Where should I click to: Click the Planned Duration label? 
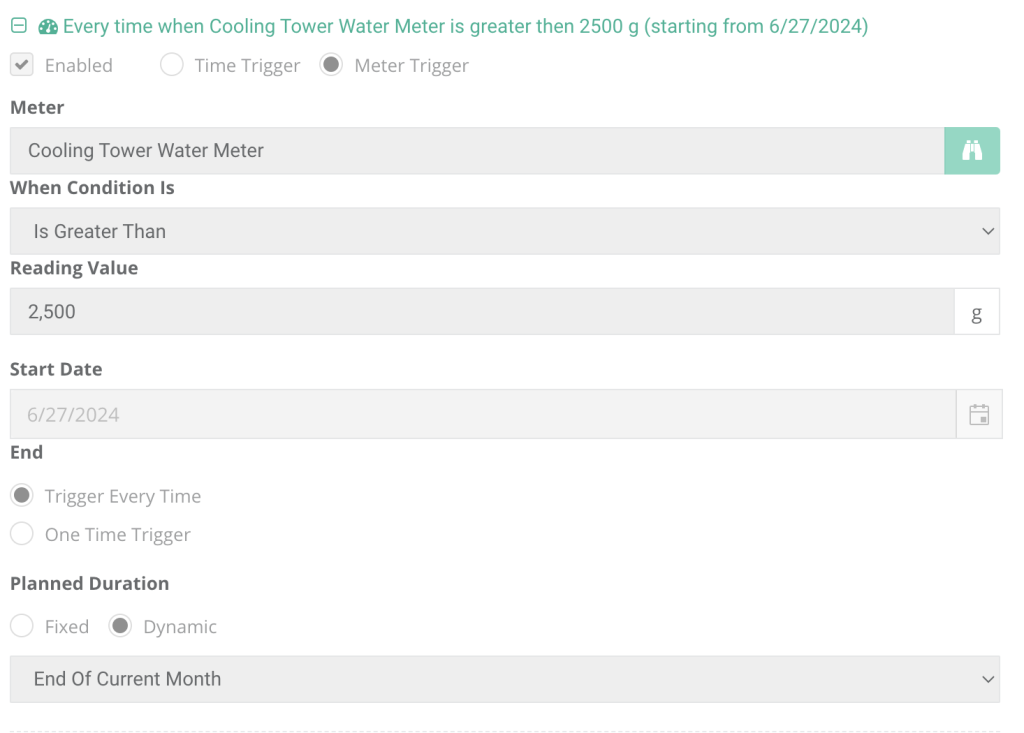click(x=89, y=583)
